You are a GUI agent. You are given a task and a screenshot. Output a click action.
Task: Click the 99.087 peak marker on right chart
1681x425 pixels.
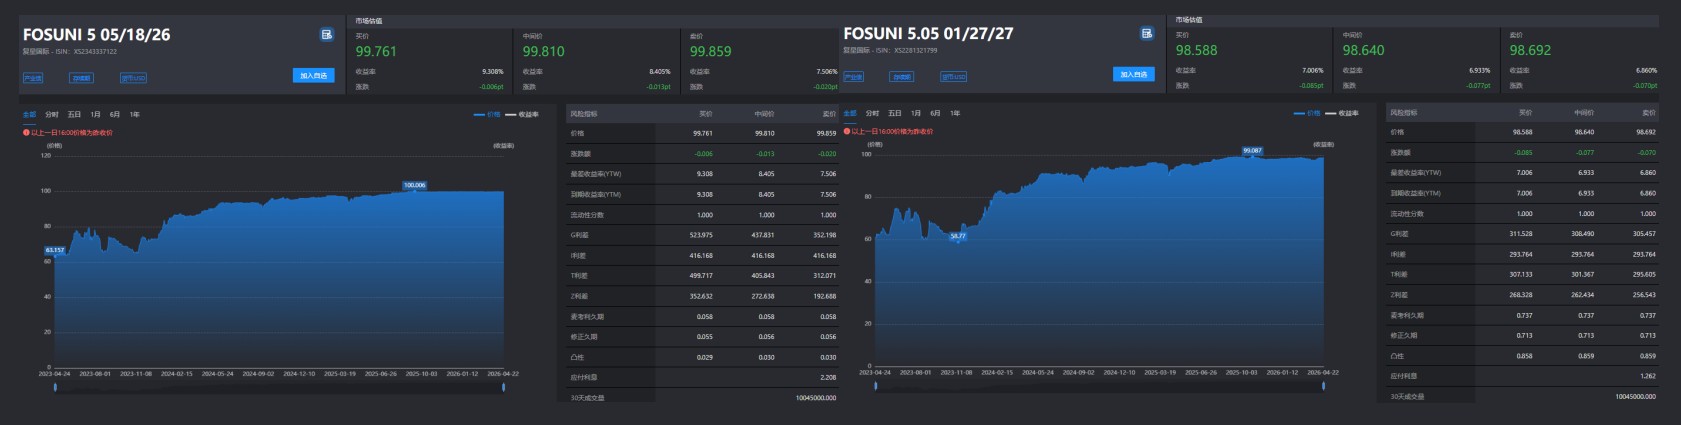(x=1252, y=151)
